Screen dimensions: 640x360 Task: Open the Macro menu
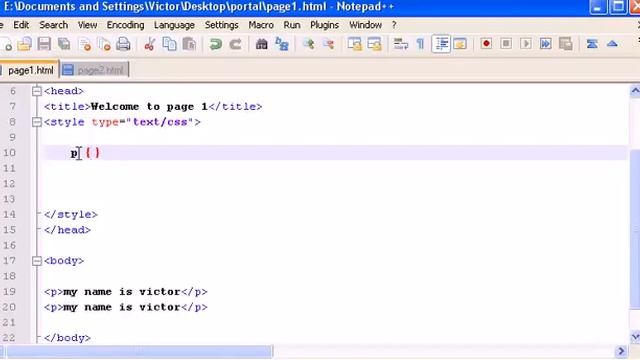click(261, 25)
